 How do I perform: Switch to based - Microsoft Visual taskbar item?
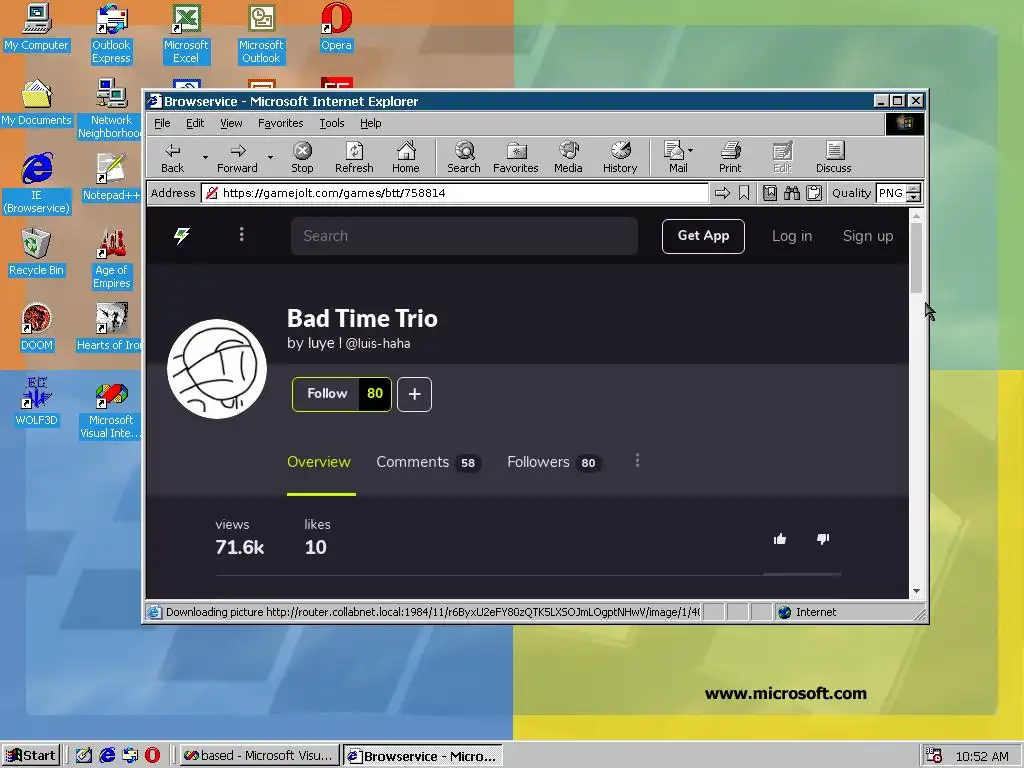coord(259,756)
